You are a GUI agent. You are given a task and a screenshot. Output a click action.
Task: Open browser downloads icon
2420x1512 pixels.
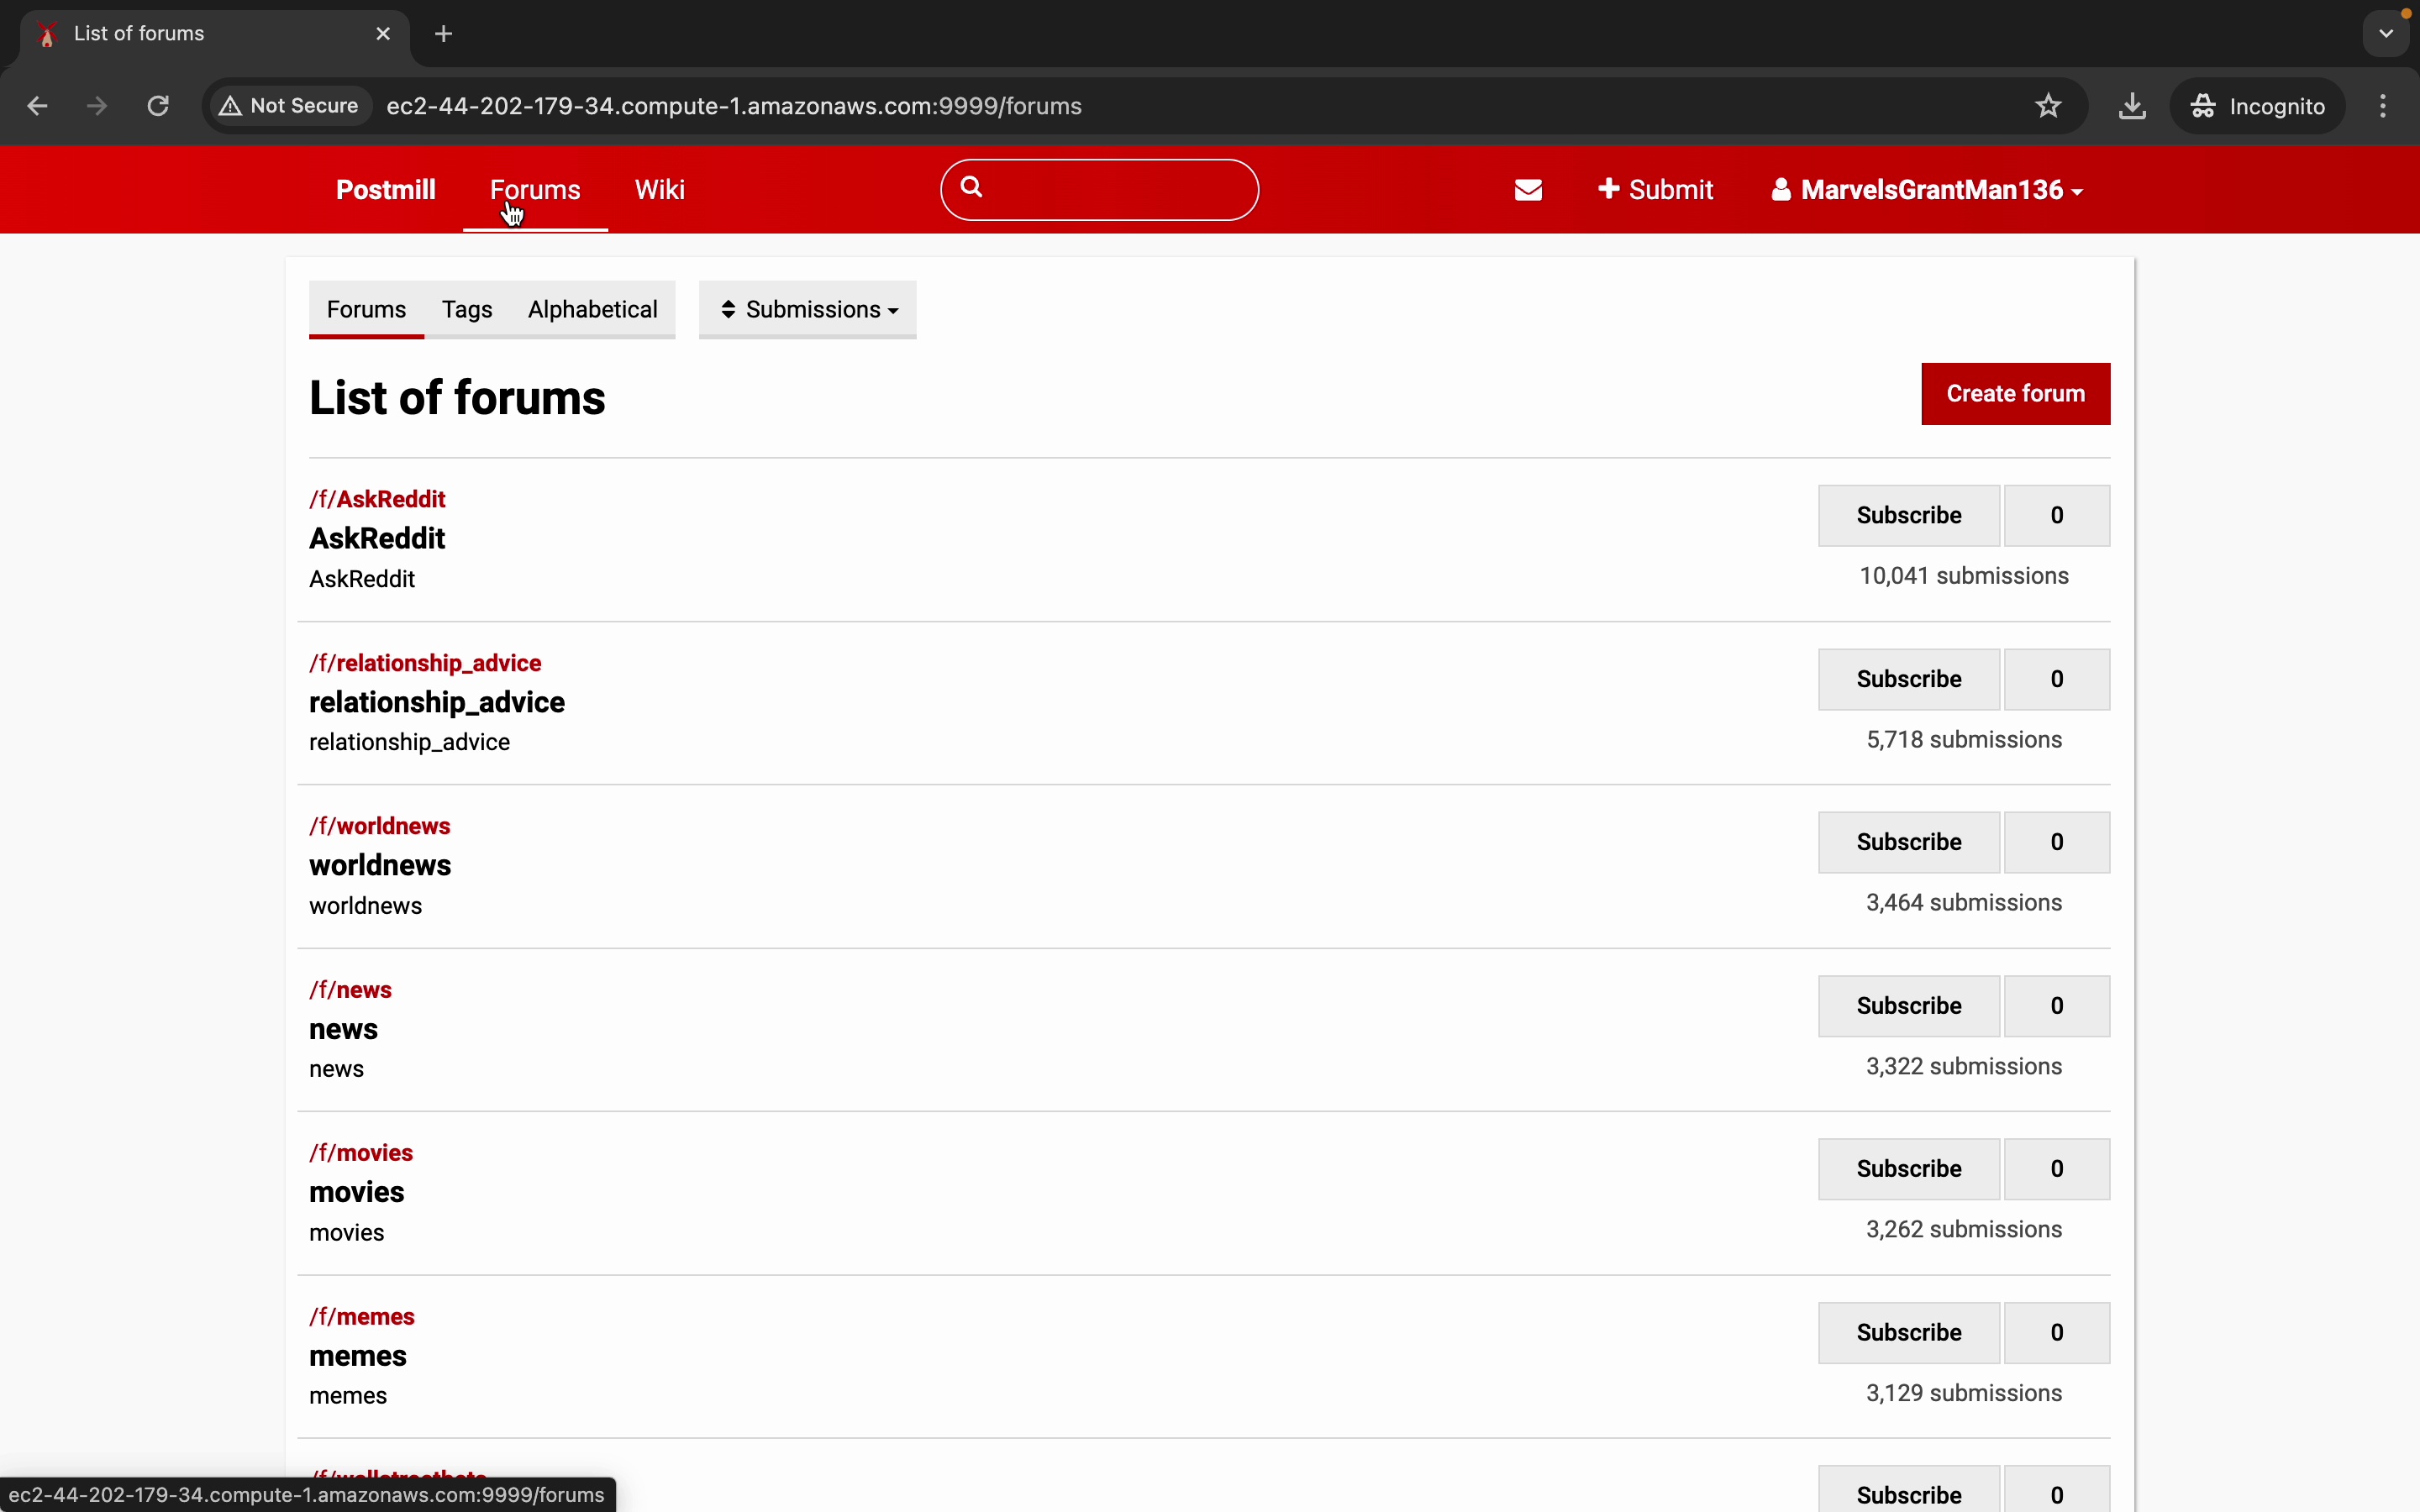(2132, 106)
